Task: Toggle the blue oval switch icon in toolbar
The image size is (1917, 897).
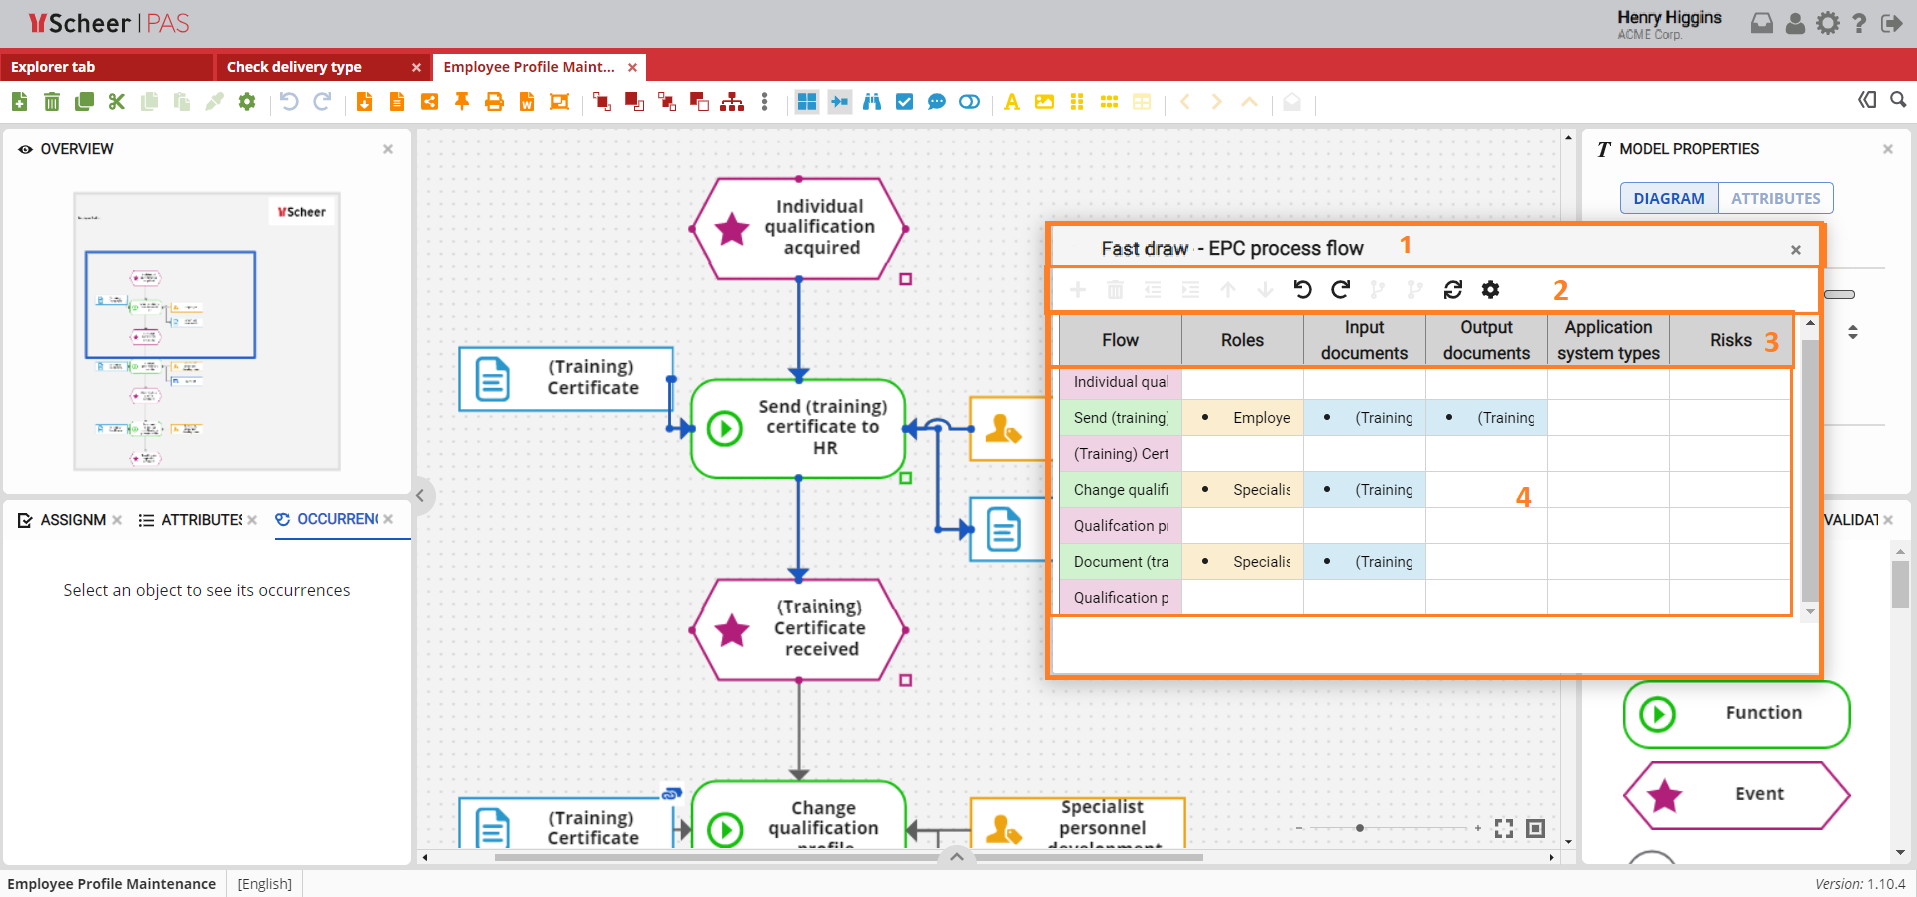Action: 969,102
